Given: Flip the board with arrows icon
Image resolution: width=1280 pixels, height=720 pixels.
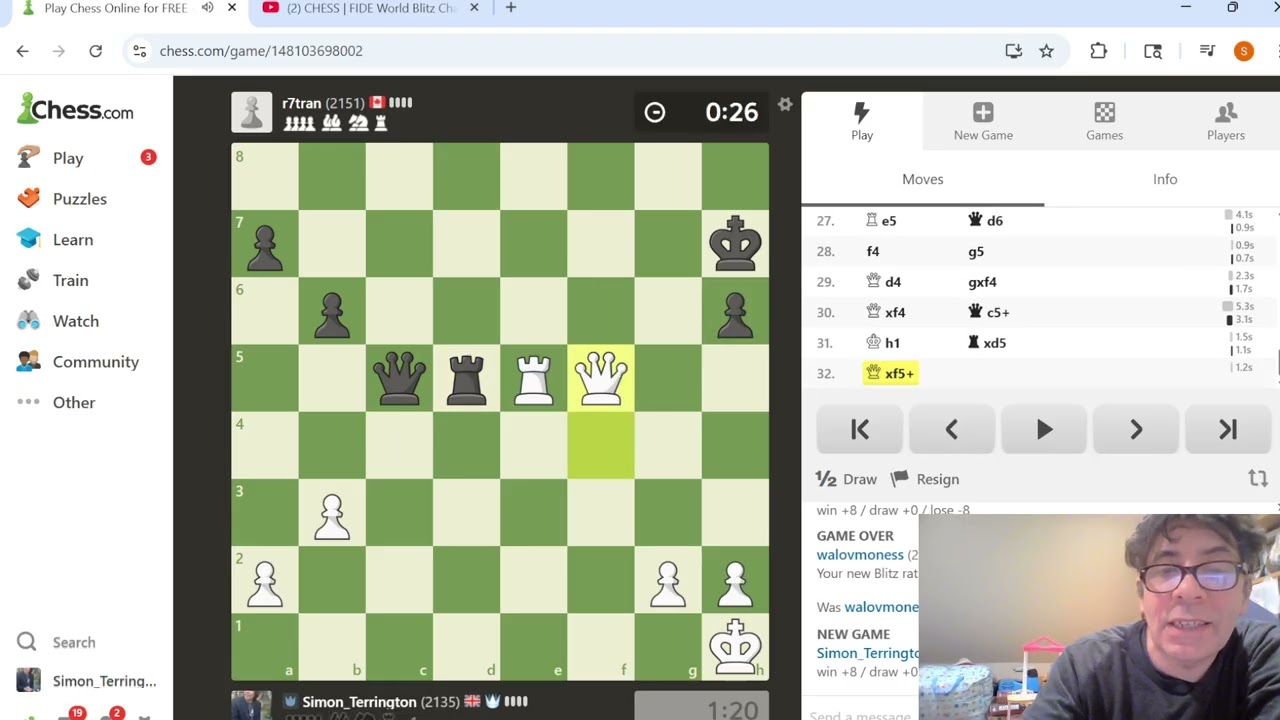Looking at the screenshot, I should coord(1258,479).
